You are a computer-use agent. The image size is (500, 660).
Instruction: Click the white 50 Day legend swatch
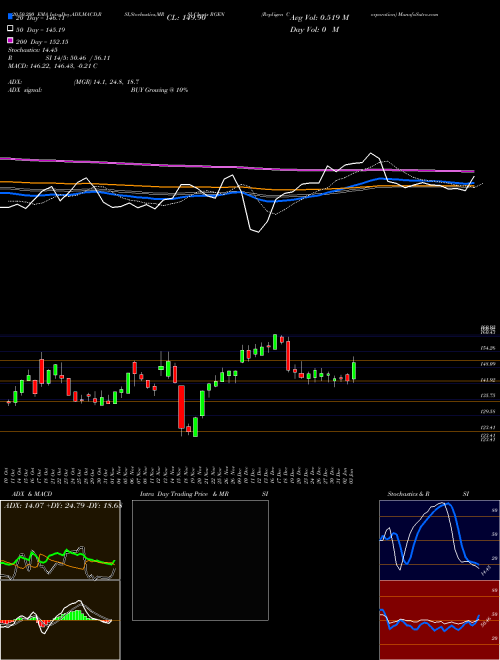click(x=10, y=29)
